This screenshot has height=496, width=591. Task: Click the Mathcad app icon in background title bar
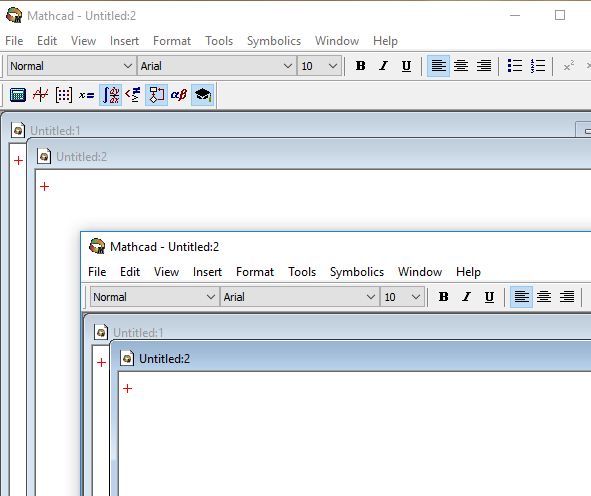coord(14,15)
